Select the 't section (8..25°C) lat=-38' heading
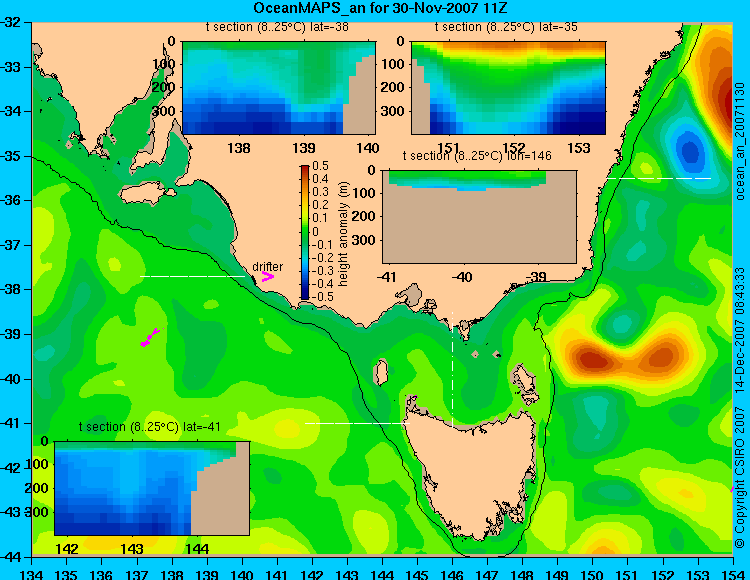Screen dimensions: 750x580 [x=277, y=27]
